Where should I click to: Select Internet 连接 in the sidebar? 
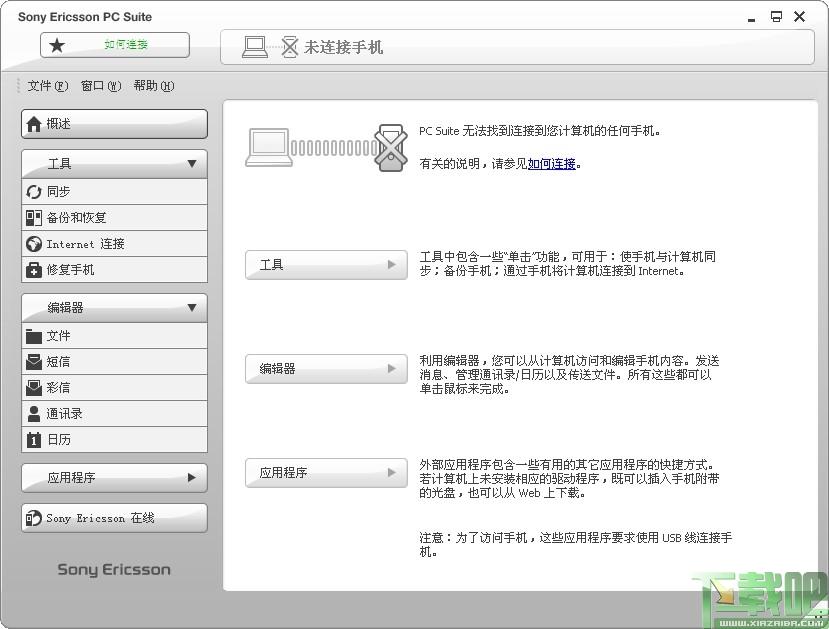click(114, 244)
